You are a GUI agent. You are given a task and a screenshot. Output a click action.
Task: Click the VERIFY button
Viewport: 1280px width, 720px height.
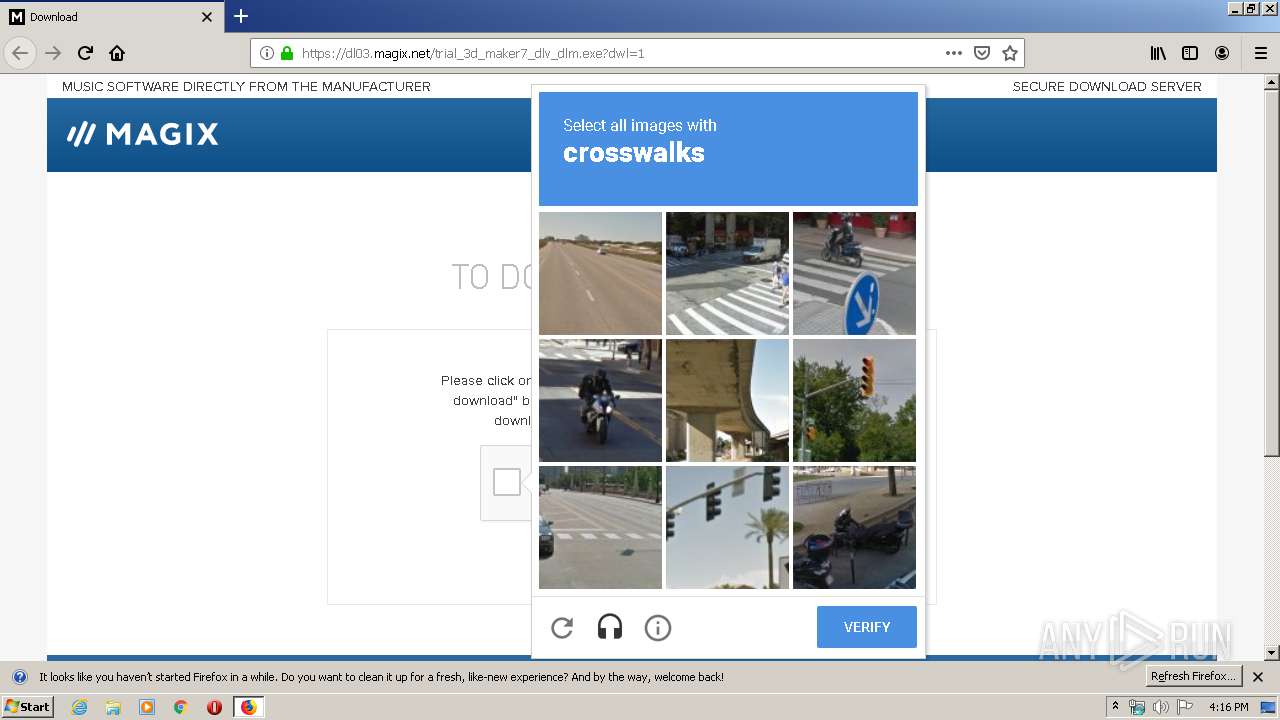tap(867, 627)
